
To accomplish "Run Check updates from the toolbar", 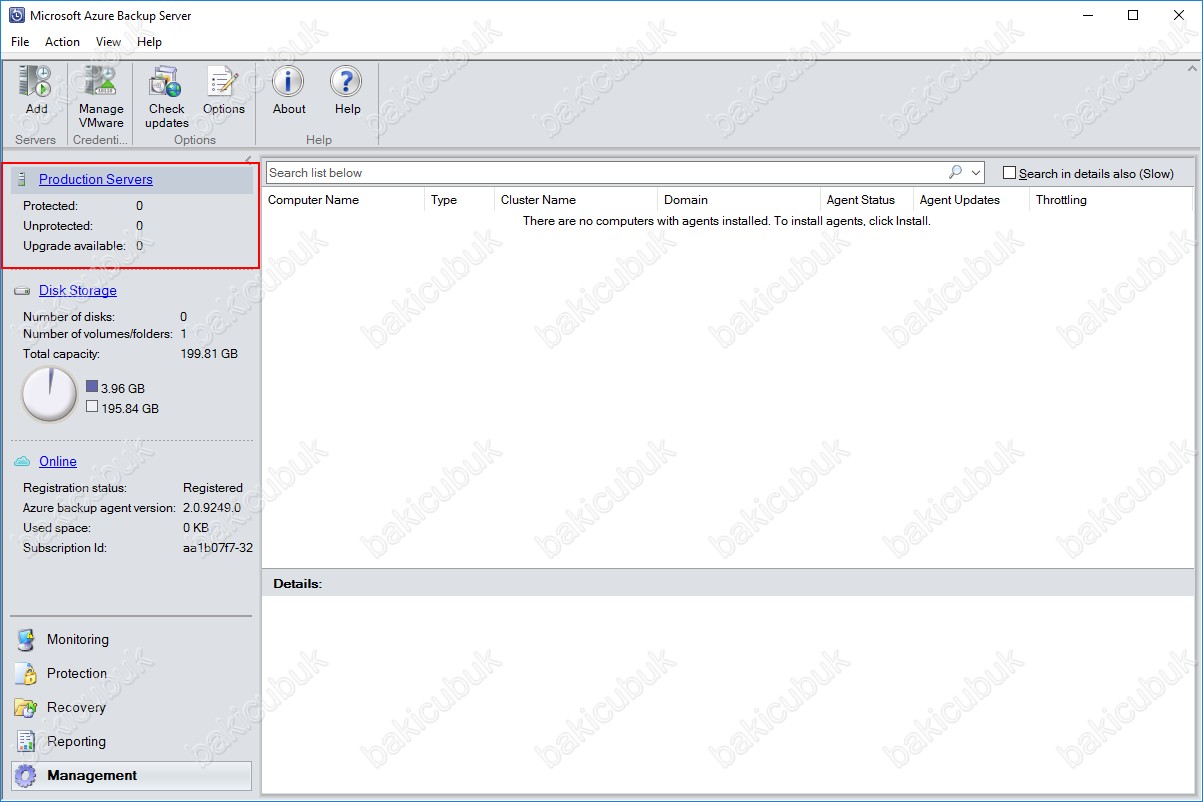I will point(166,97).
